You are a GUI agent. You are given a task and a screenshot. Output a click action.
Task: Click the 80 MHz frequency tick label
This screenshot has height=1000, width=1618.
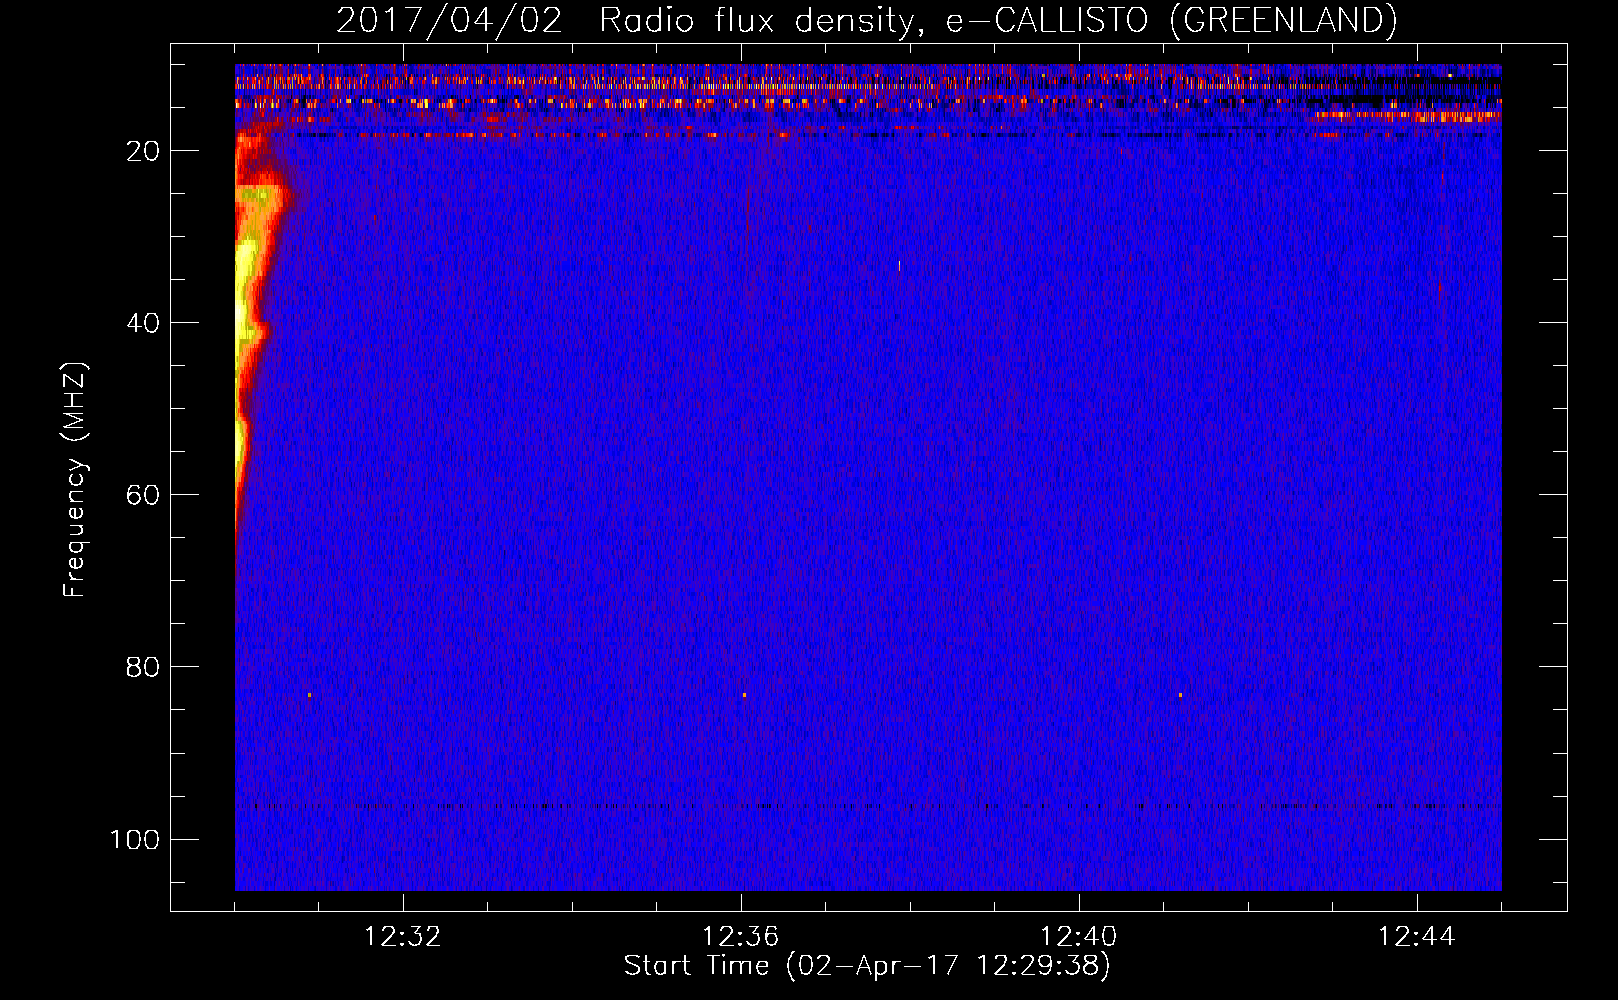point(143,667)
